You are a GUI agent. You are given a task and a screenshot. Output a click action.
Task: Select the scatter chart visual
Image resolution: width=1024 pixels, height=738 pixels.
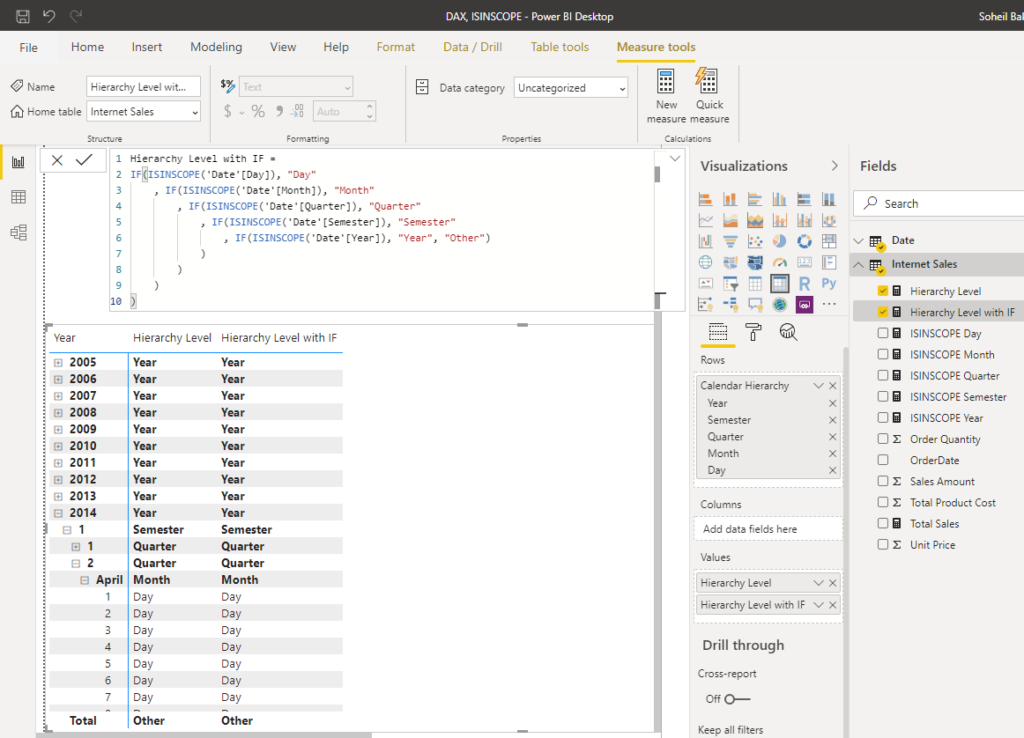click(755, 242)
